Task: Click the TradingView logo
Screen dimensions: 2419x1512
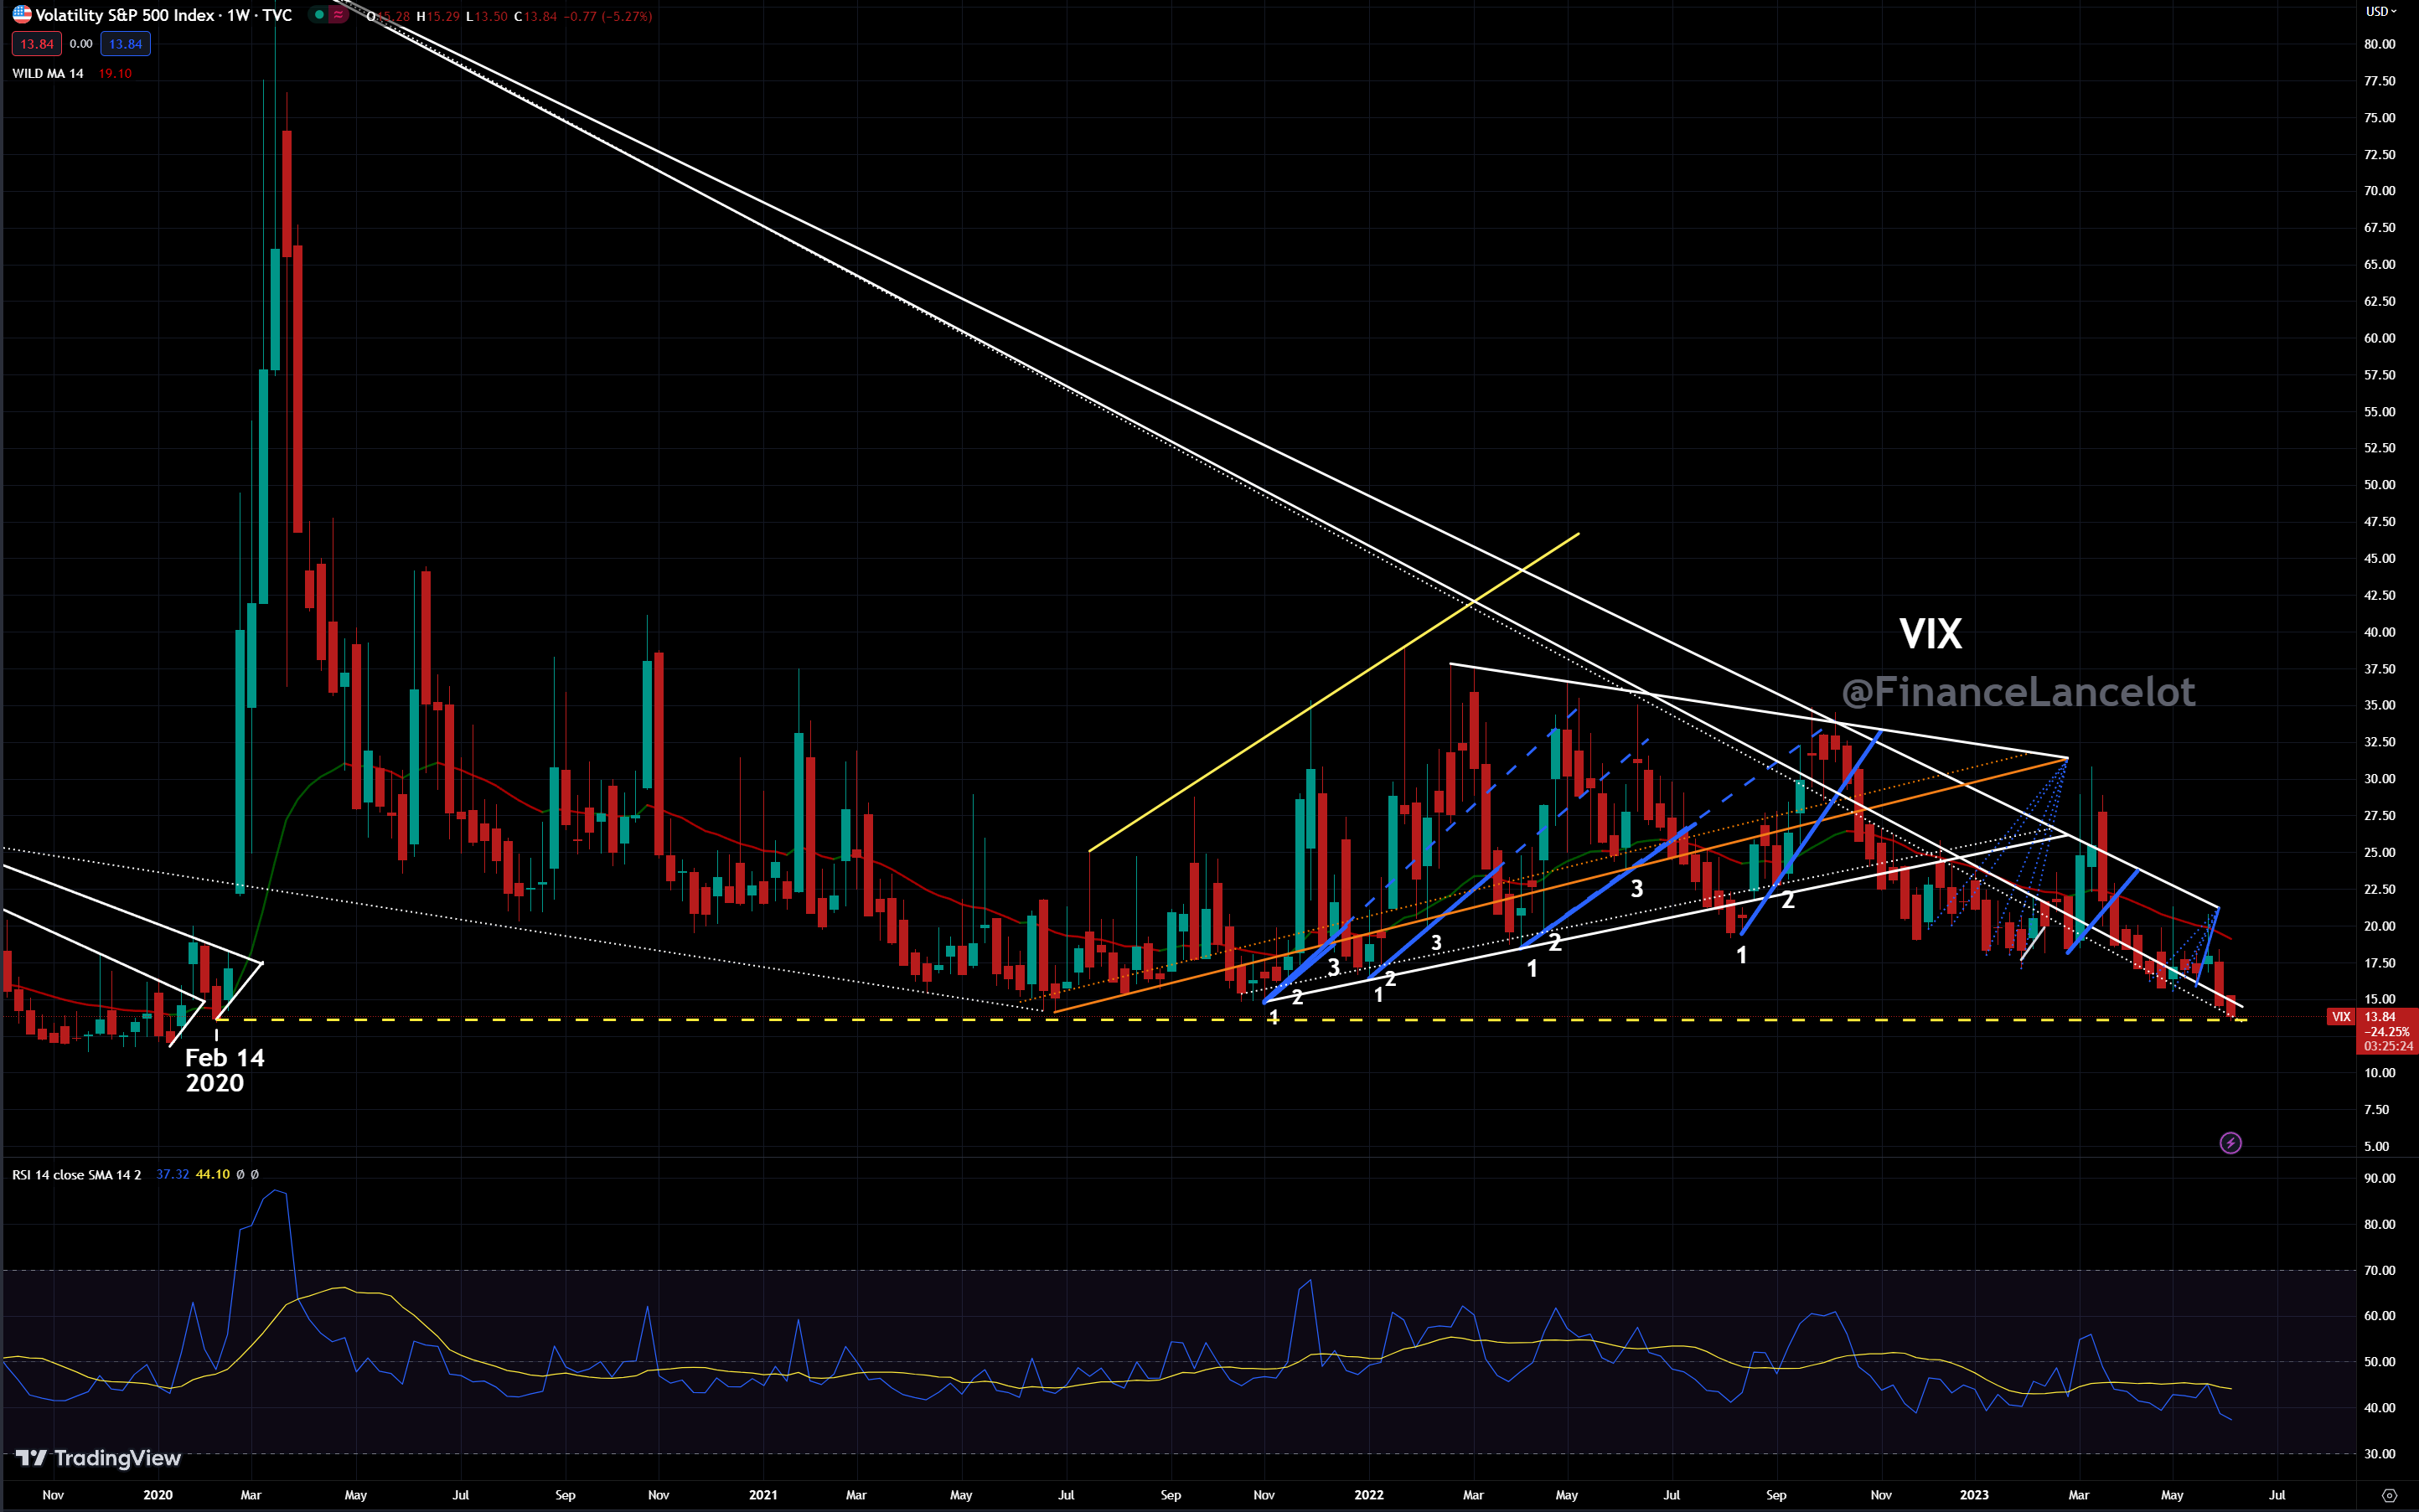Action: tap(98, 1458)
